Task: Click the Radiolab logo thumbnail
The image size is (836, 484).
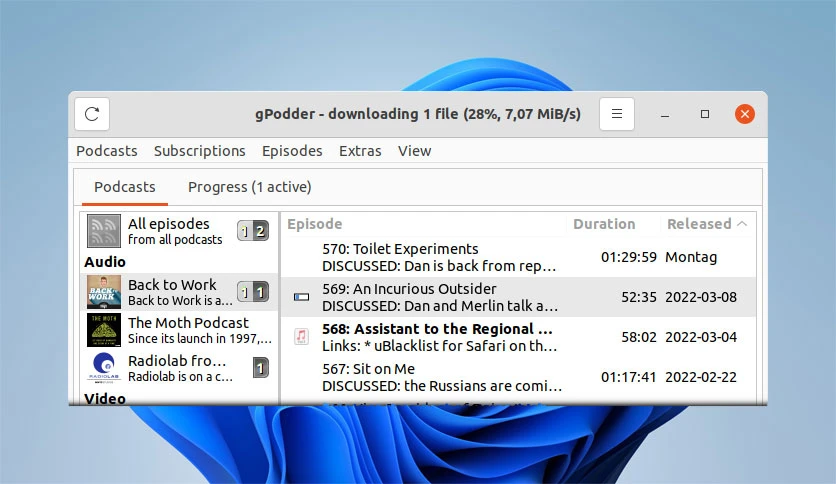Action: pyautogui.click(x=104, y=368)
